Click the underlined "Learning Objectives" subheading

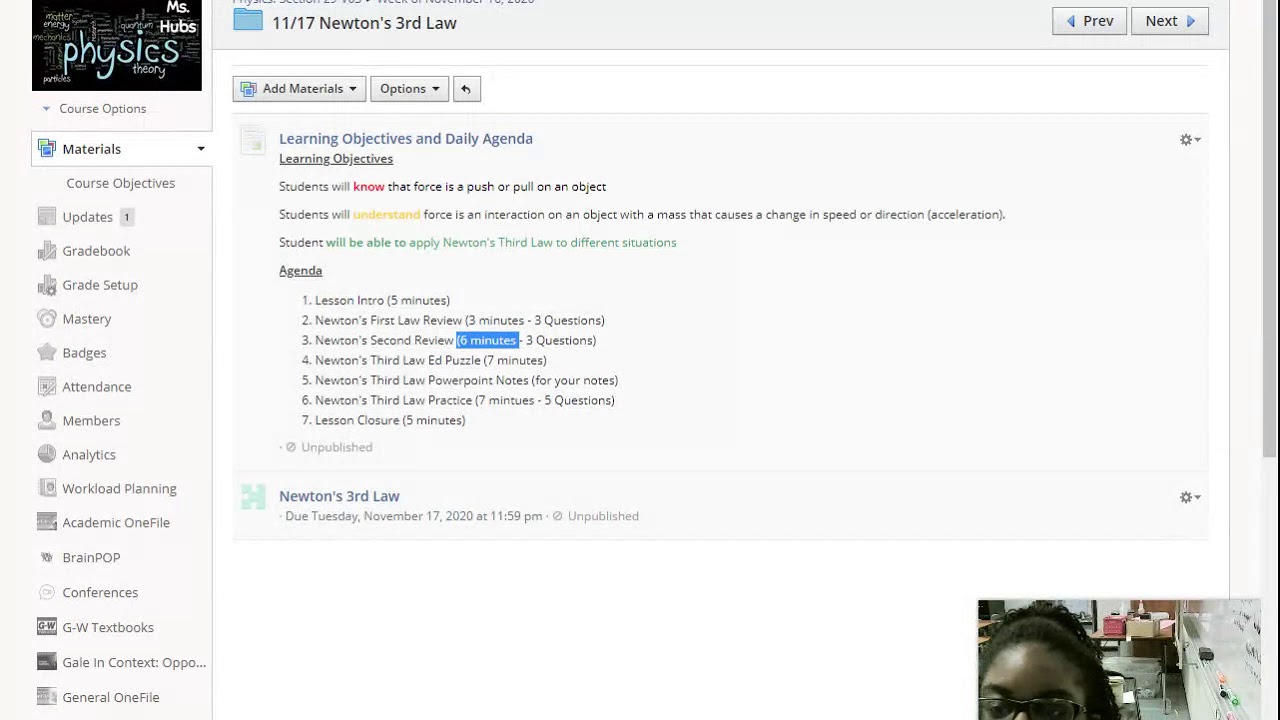336,159
